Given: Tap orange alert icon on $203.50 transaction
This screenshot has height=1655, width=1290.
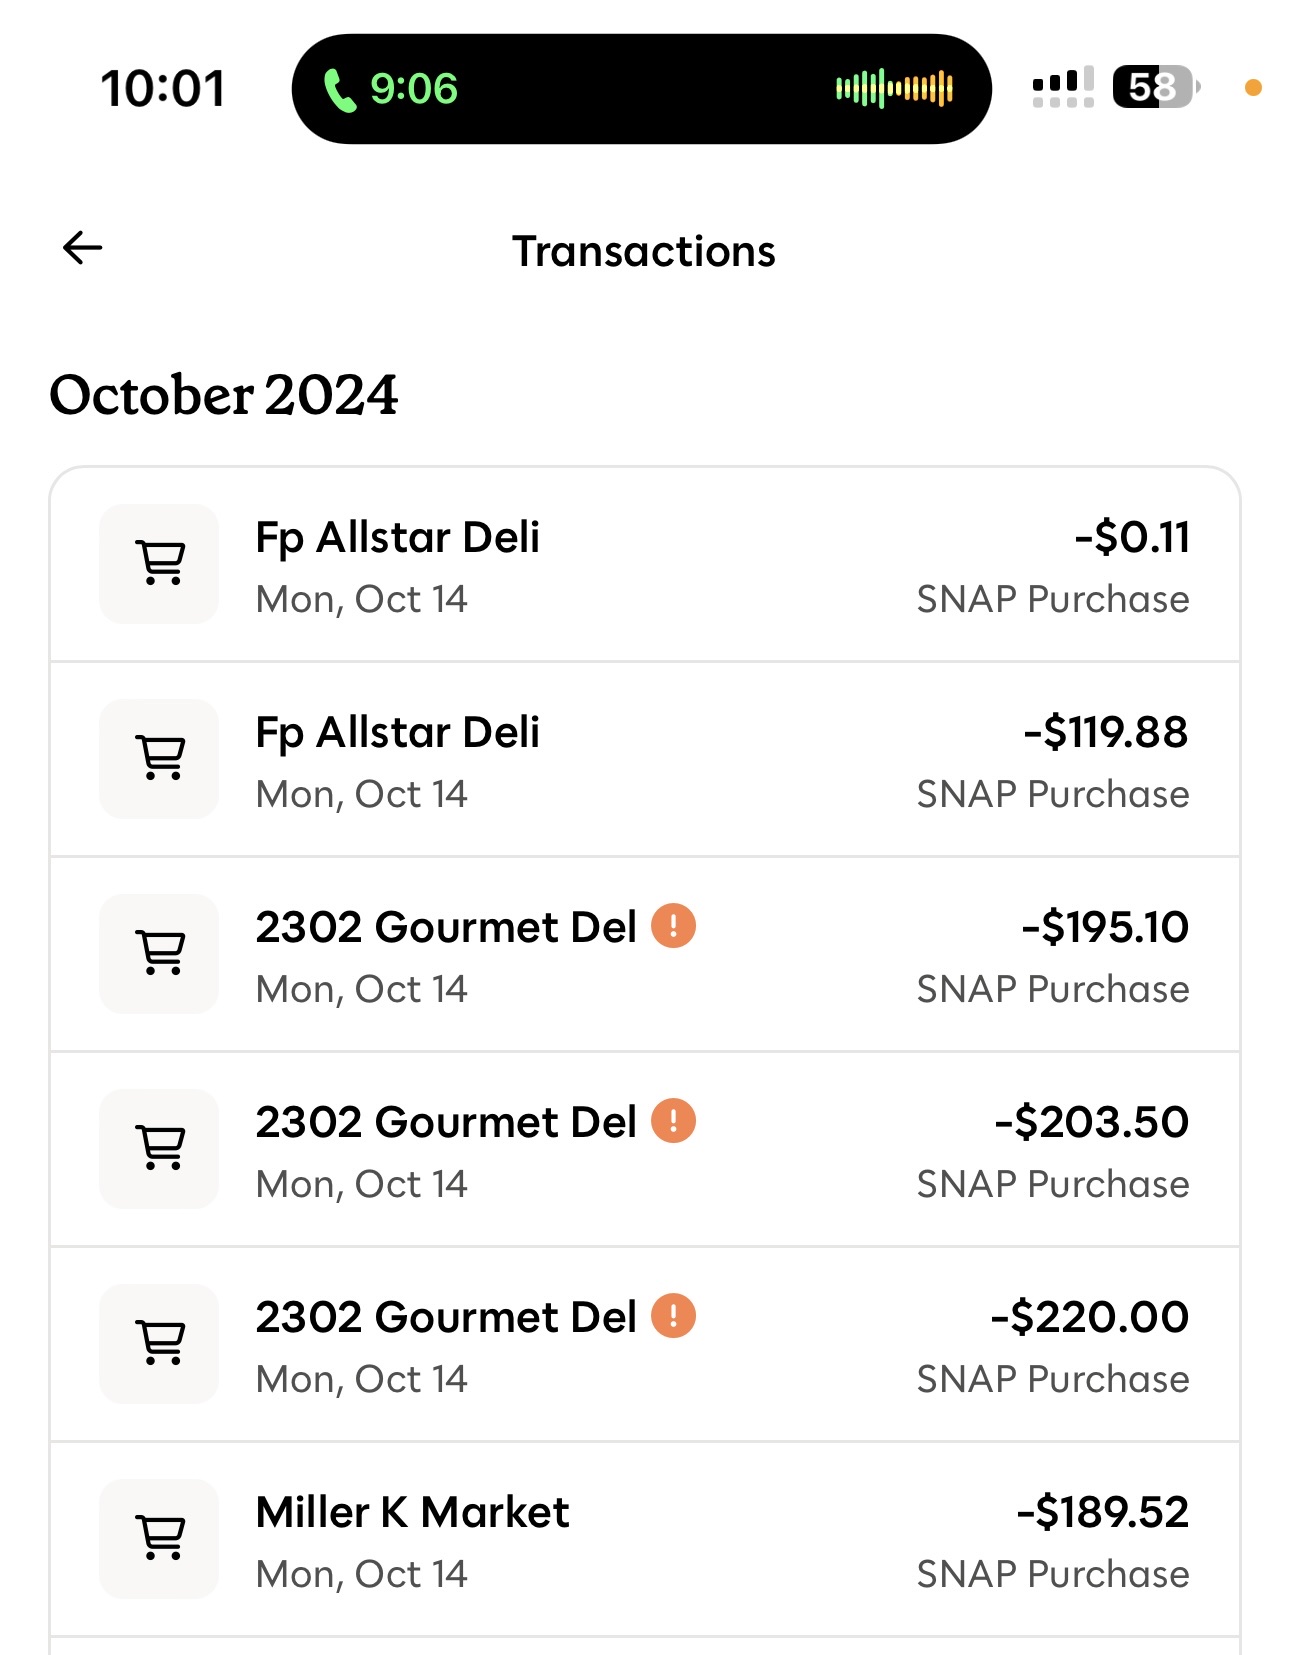Looking at the screenshot, I should (673, 1121).
